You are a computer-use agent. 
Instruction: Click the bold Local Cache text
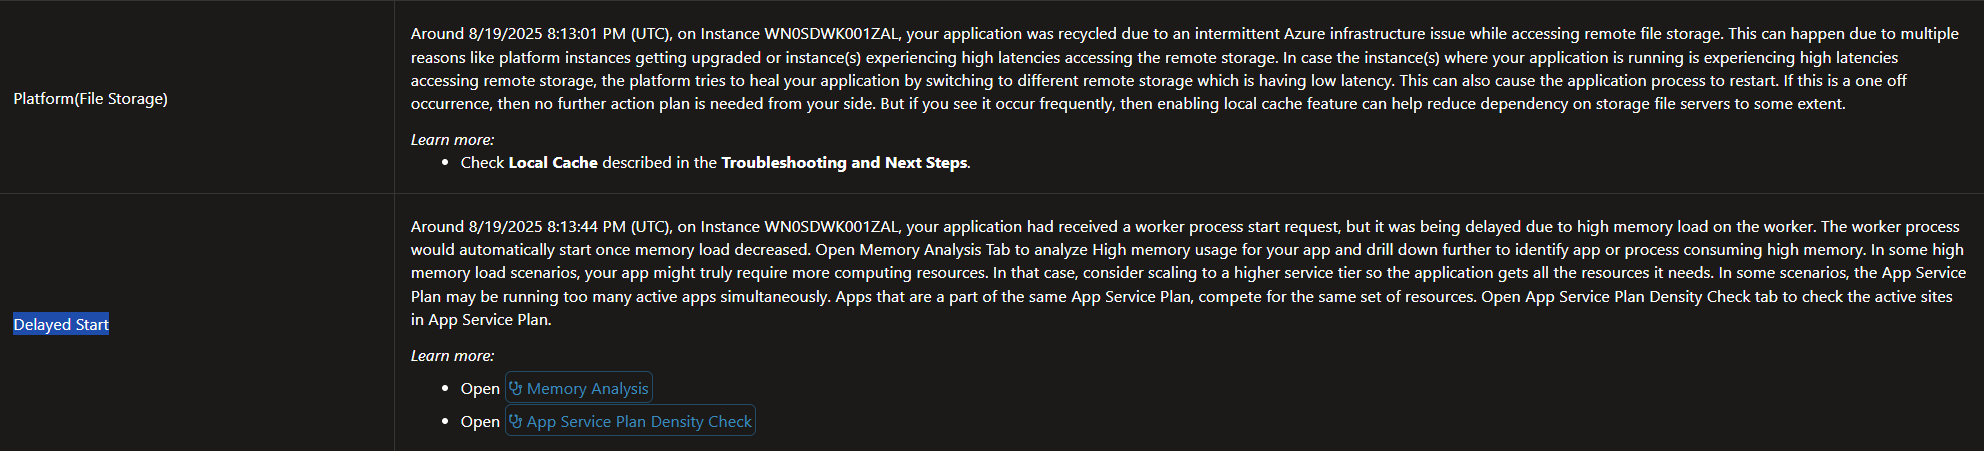coord(553,162)
